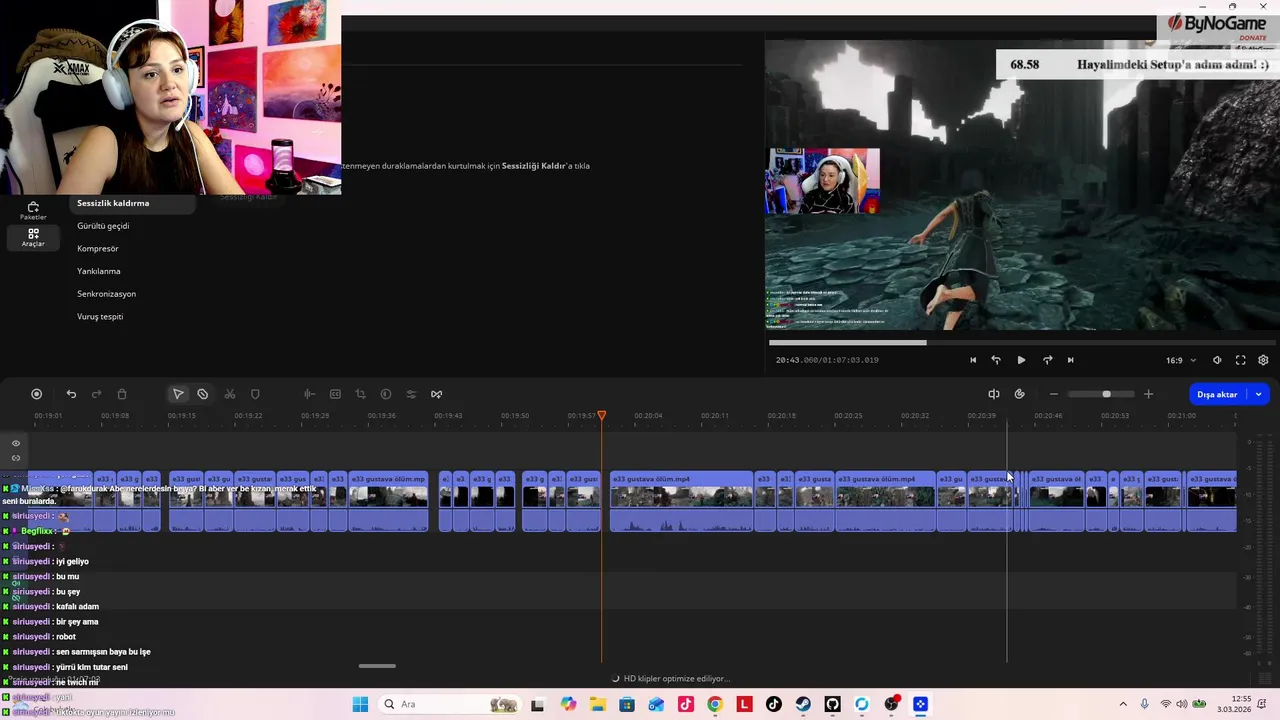Jump to next clip in preview
This screenshot has height=720, width=1280.
(x=1070, y=360)
